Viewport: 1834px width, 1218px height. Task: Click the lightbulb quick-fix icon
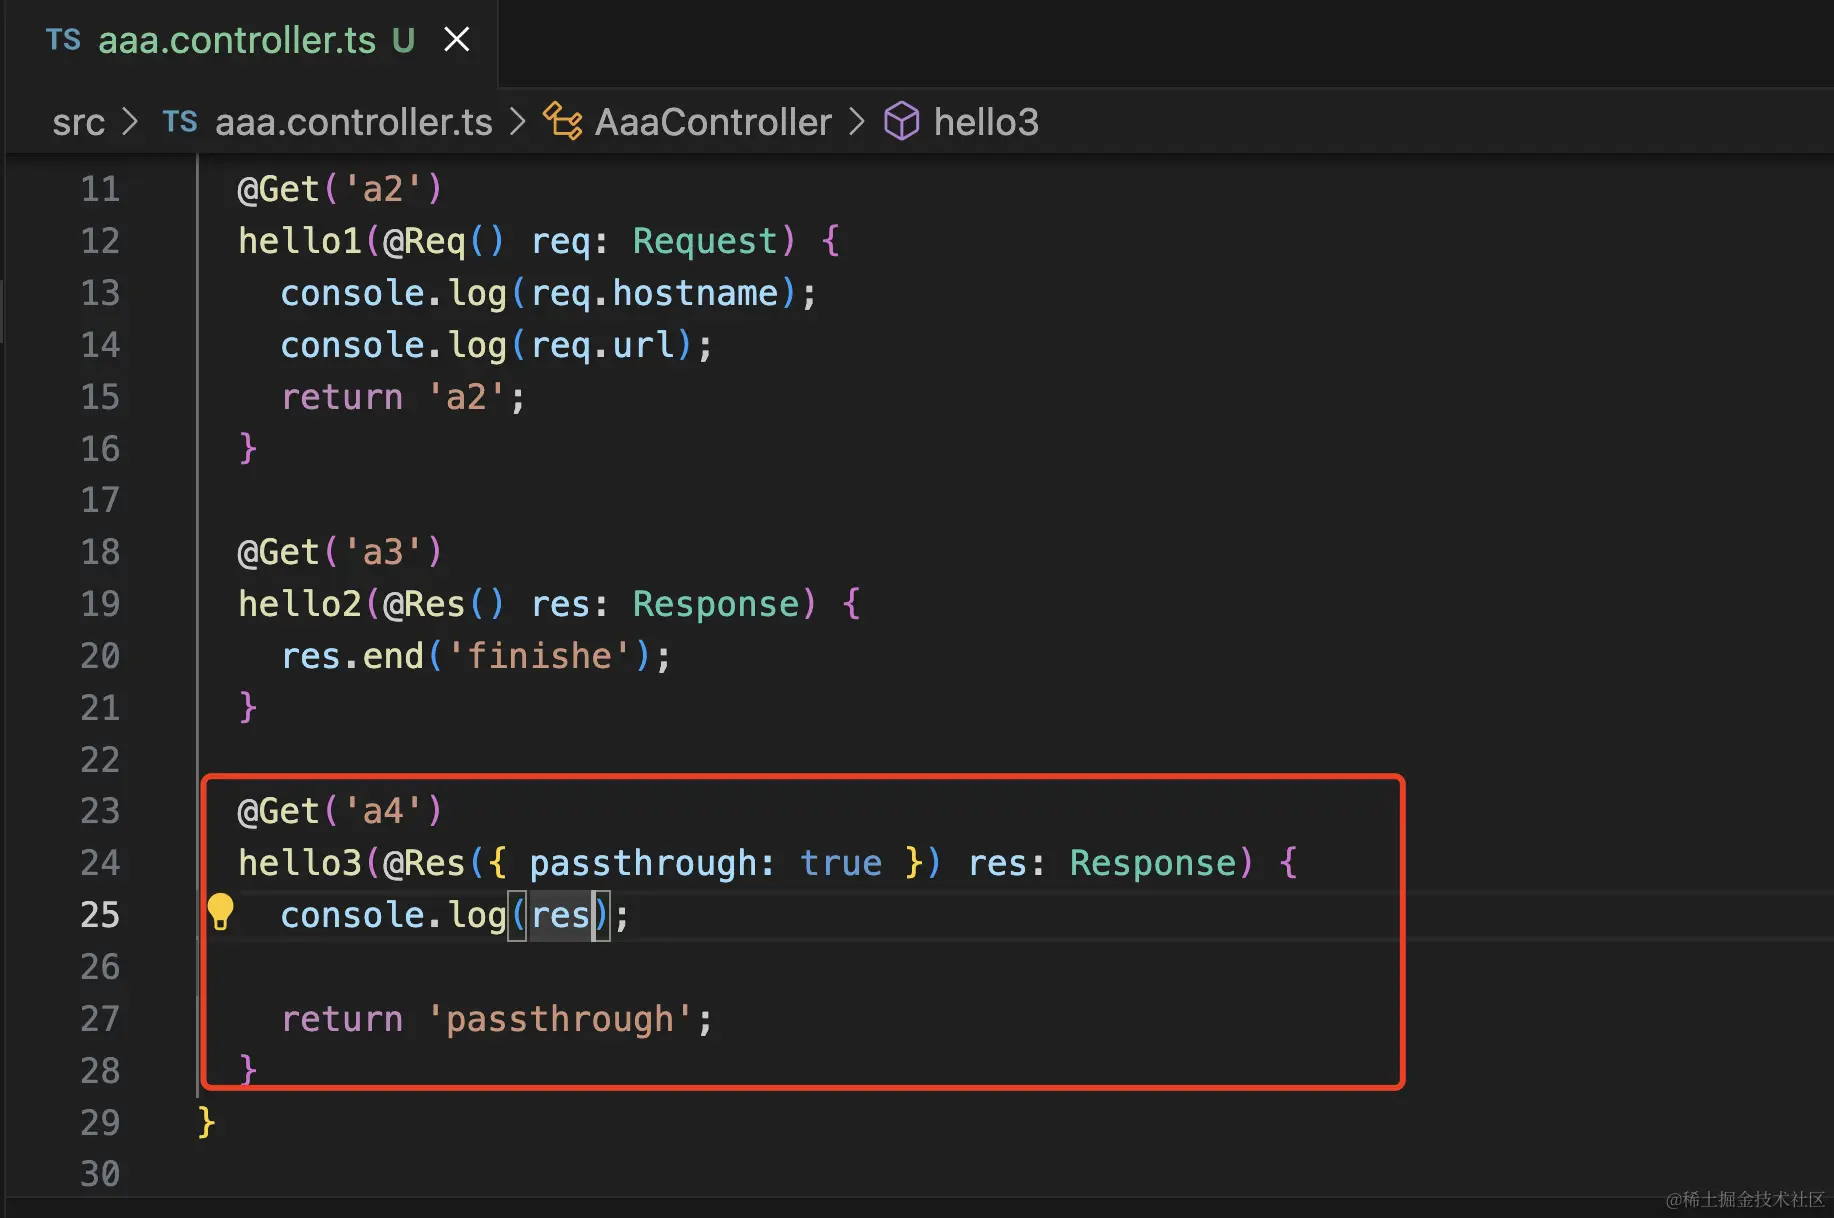pos(220,912)
